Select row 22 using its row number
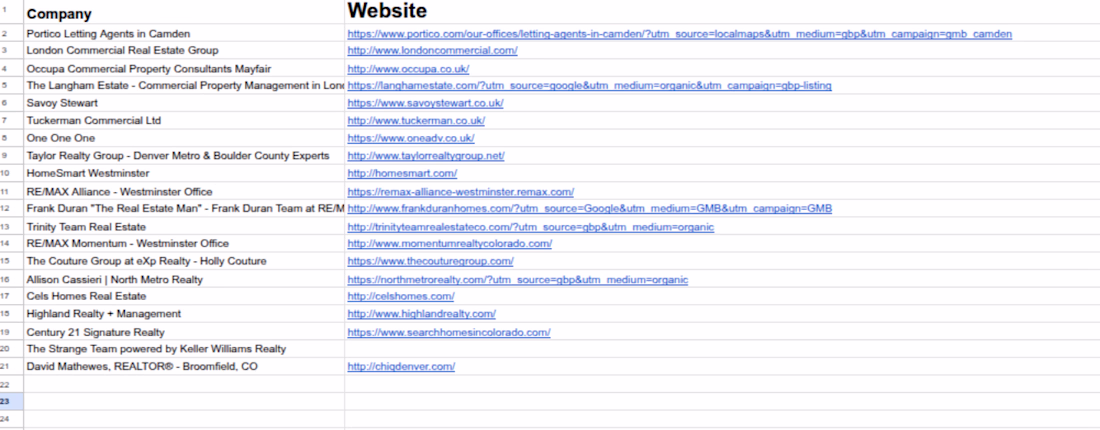The height and width of the screenshot is (430, 1100). [12, 384]
